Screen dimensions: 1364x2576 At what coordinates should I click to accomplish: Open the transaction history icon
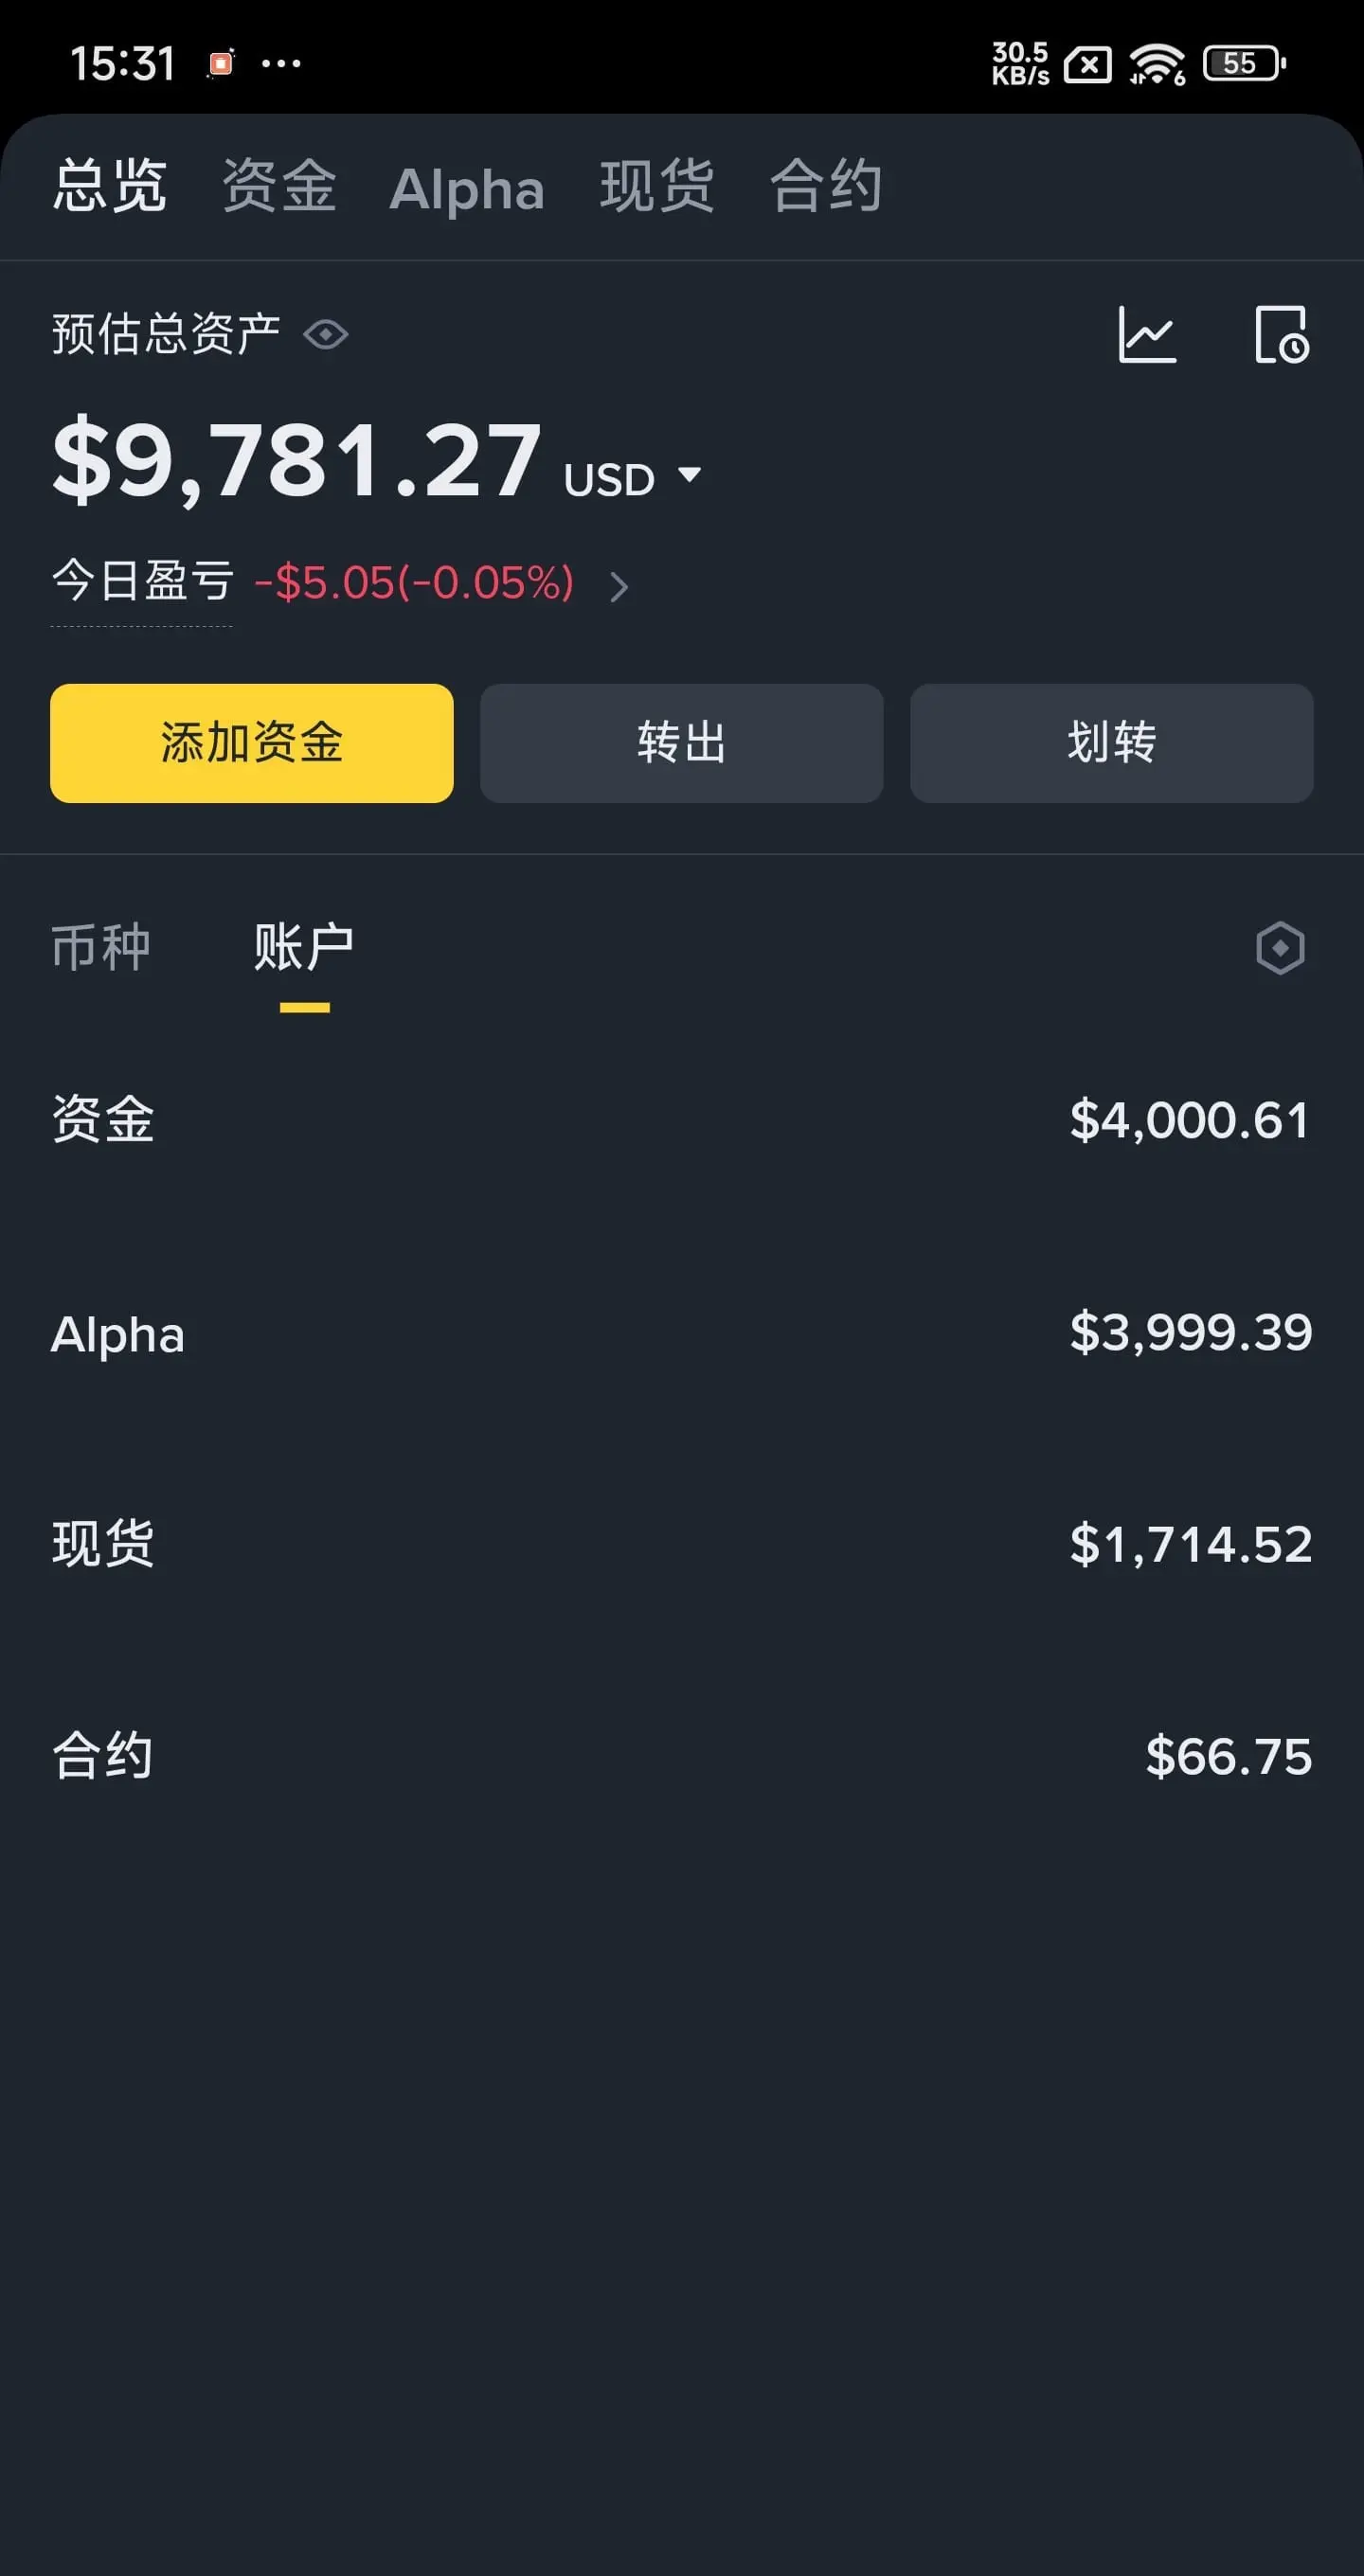pyautogui.click(x=1281, y=335)
